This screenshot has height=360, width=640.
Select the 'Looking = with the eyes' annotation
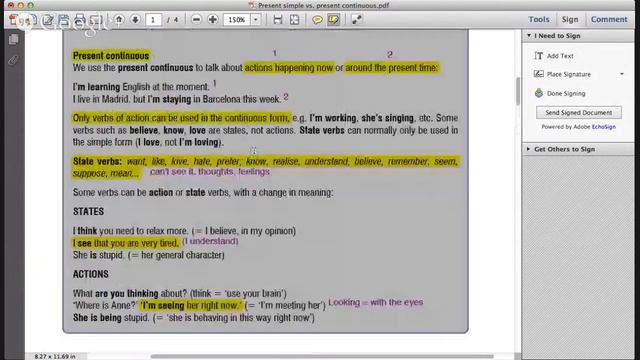coord(376,302)
